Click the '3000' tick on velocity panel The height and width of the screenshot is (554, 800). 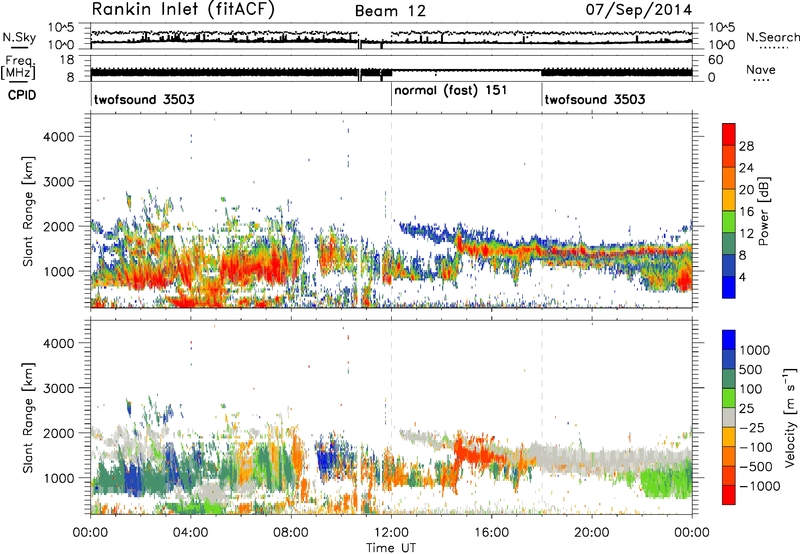click(x=58, y=388)
